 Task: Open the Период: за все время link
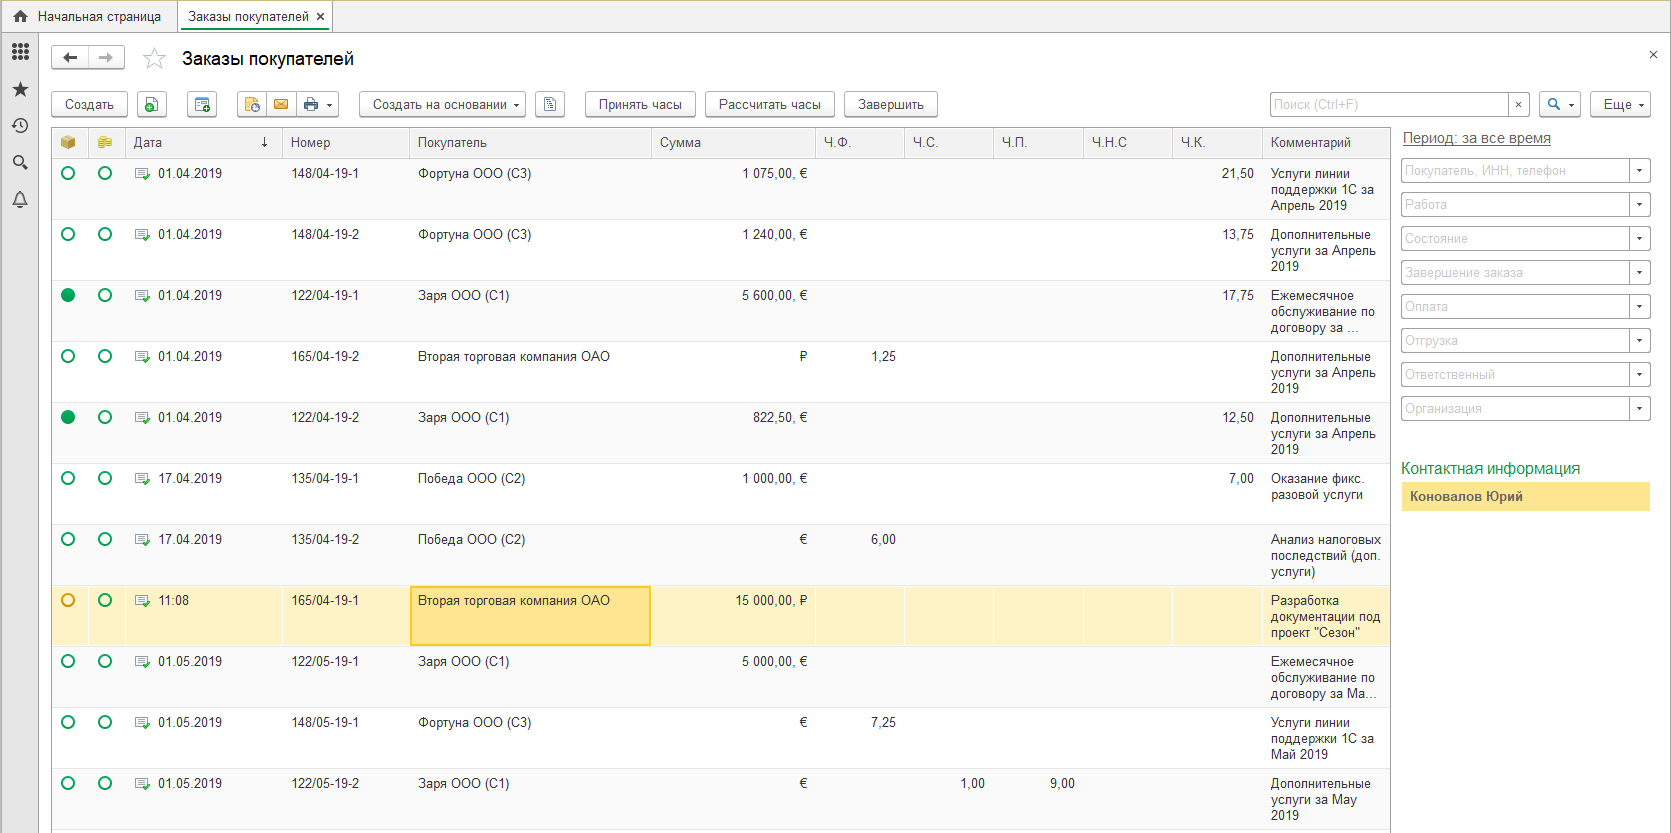point(1477,138)
